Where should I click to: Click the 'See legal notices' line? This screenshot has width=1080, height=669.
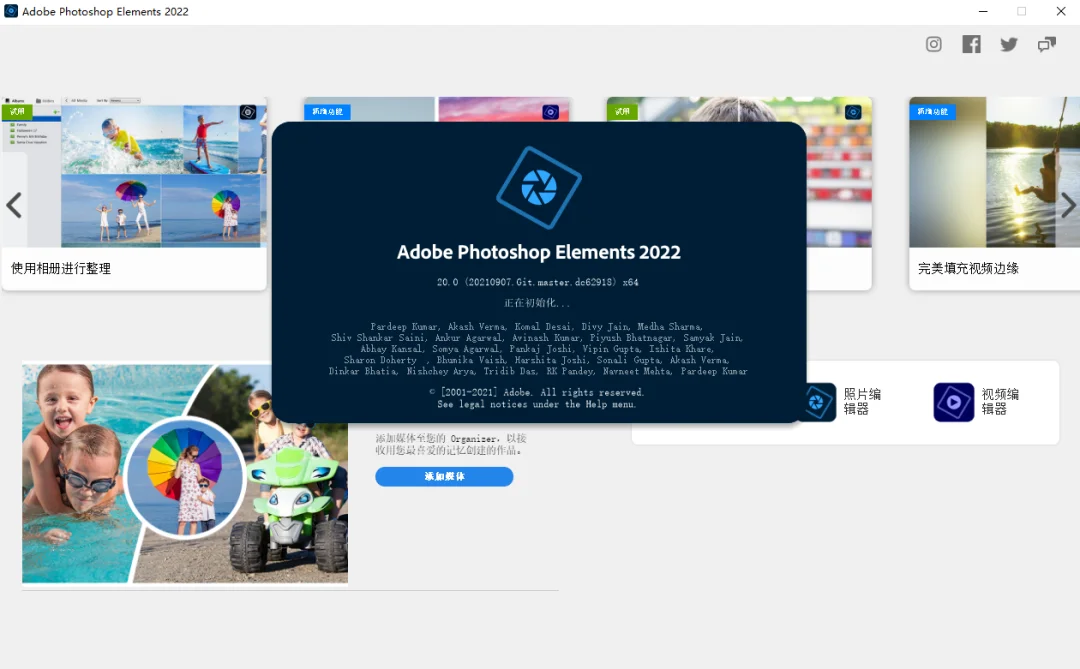coord(537,404)
